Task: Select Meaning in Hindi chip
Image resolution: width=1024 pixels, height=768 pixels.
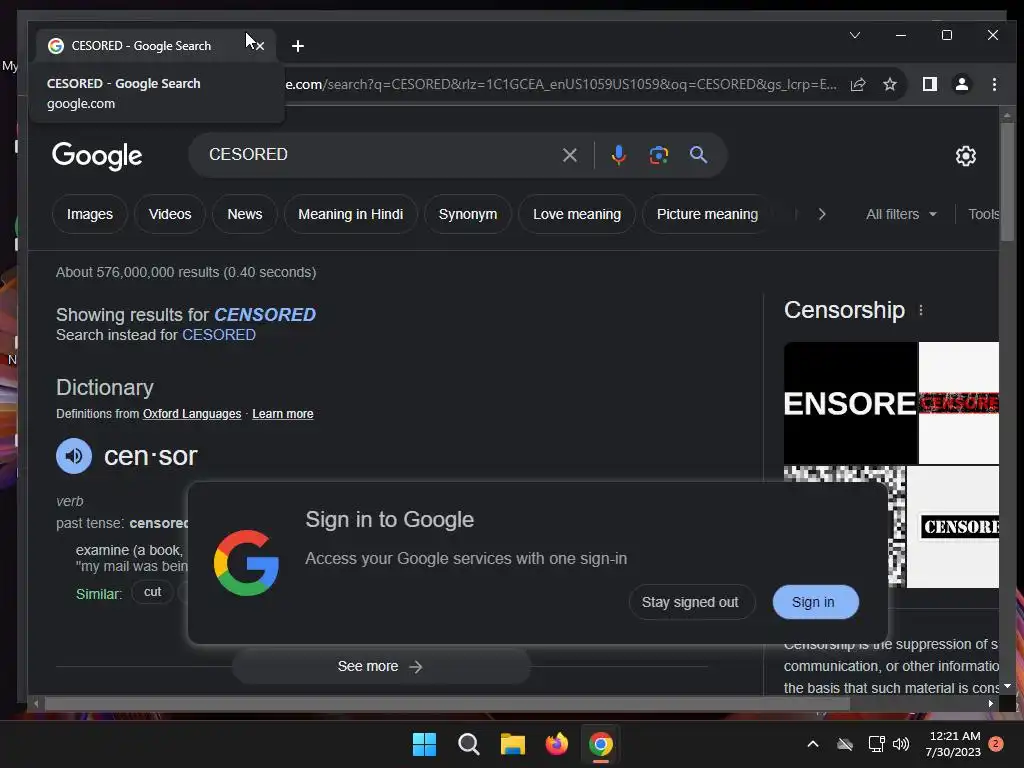Action: 350,214
